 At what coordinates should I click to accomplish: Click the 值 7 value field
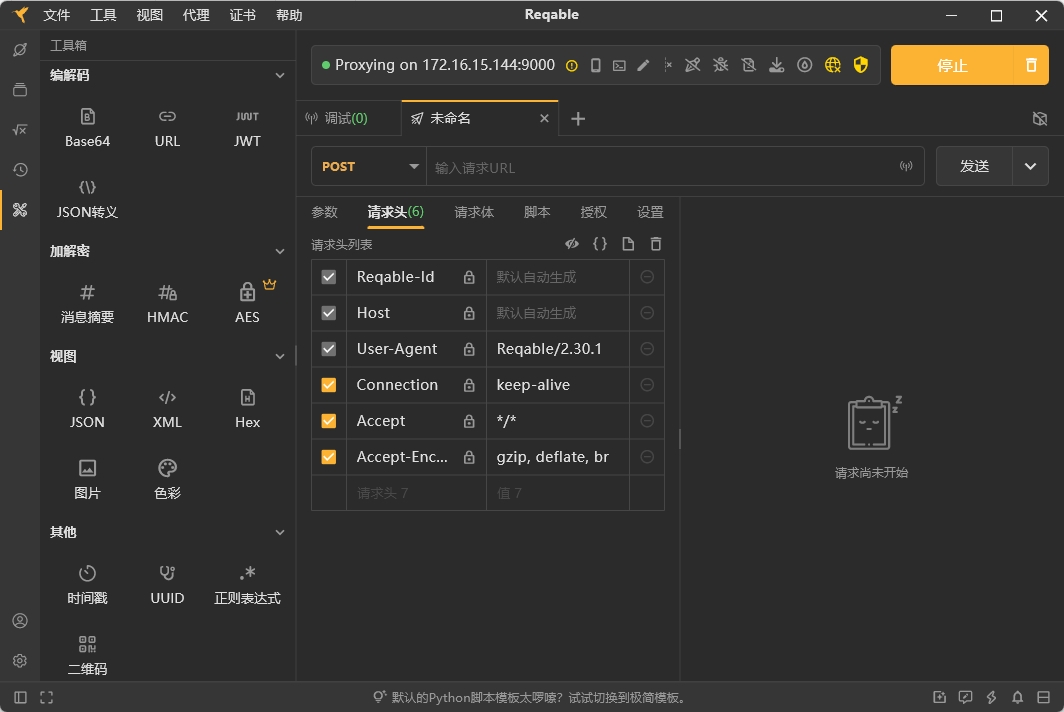tap(558, 493)
